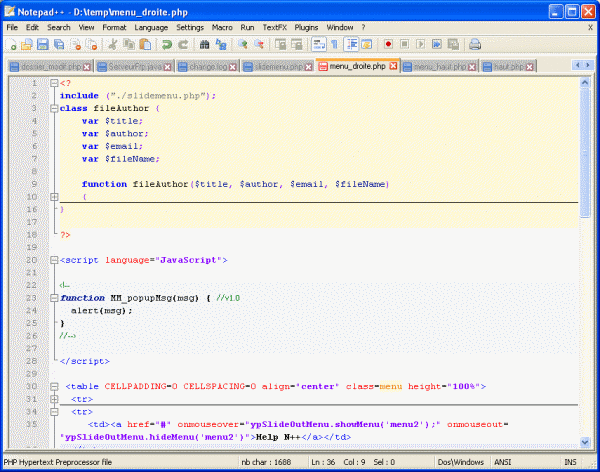Image resolution: width=600 pixels, height=472 pixels.
Task: Click the tab bar left scroll arrow
Action: coord(578,65)
